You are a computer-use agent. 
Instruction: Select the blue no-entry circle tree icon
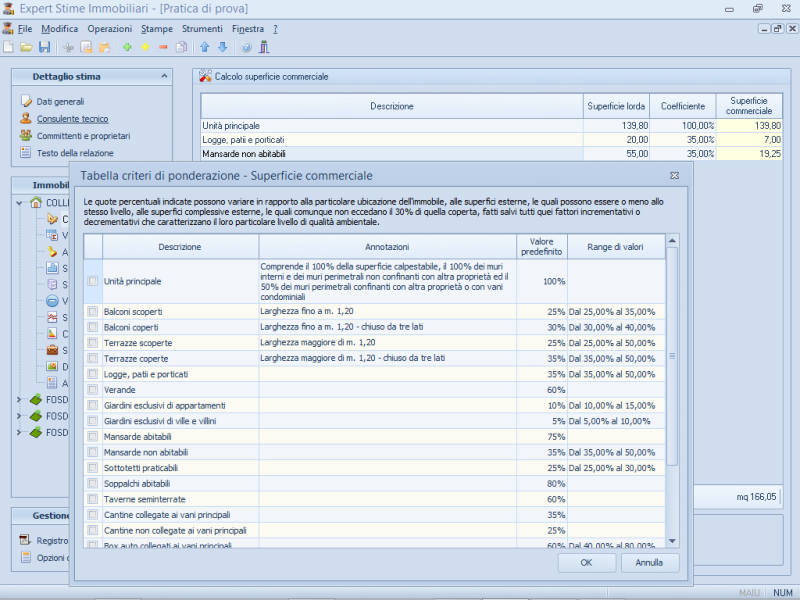[52, 301]
